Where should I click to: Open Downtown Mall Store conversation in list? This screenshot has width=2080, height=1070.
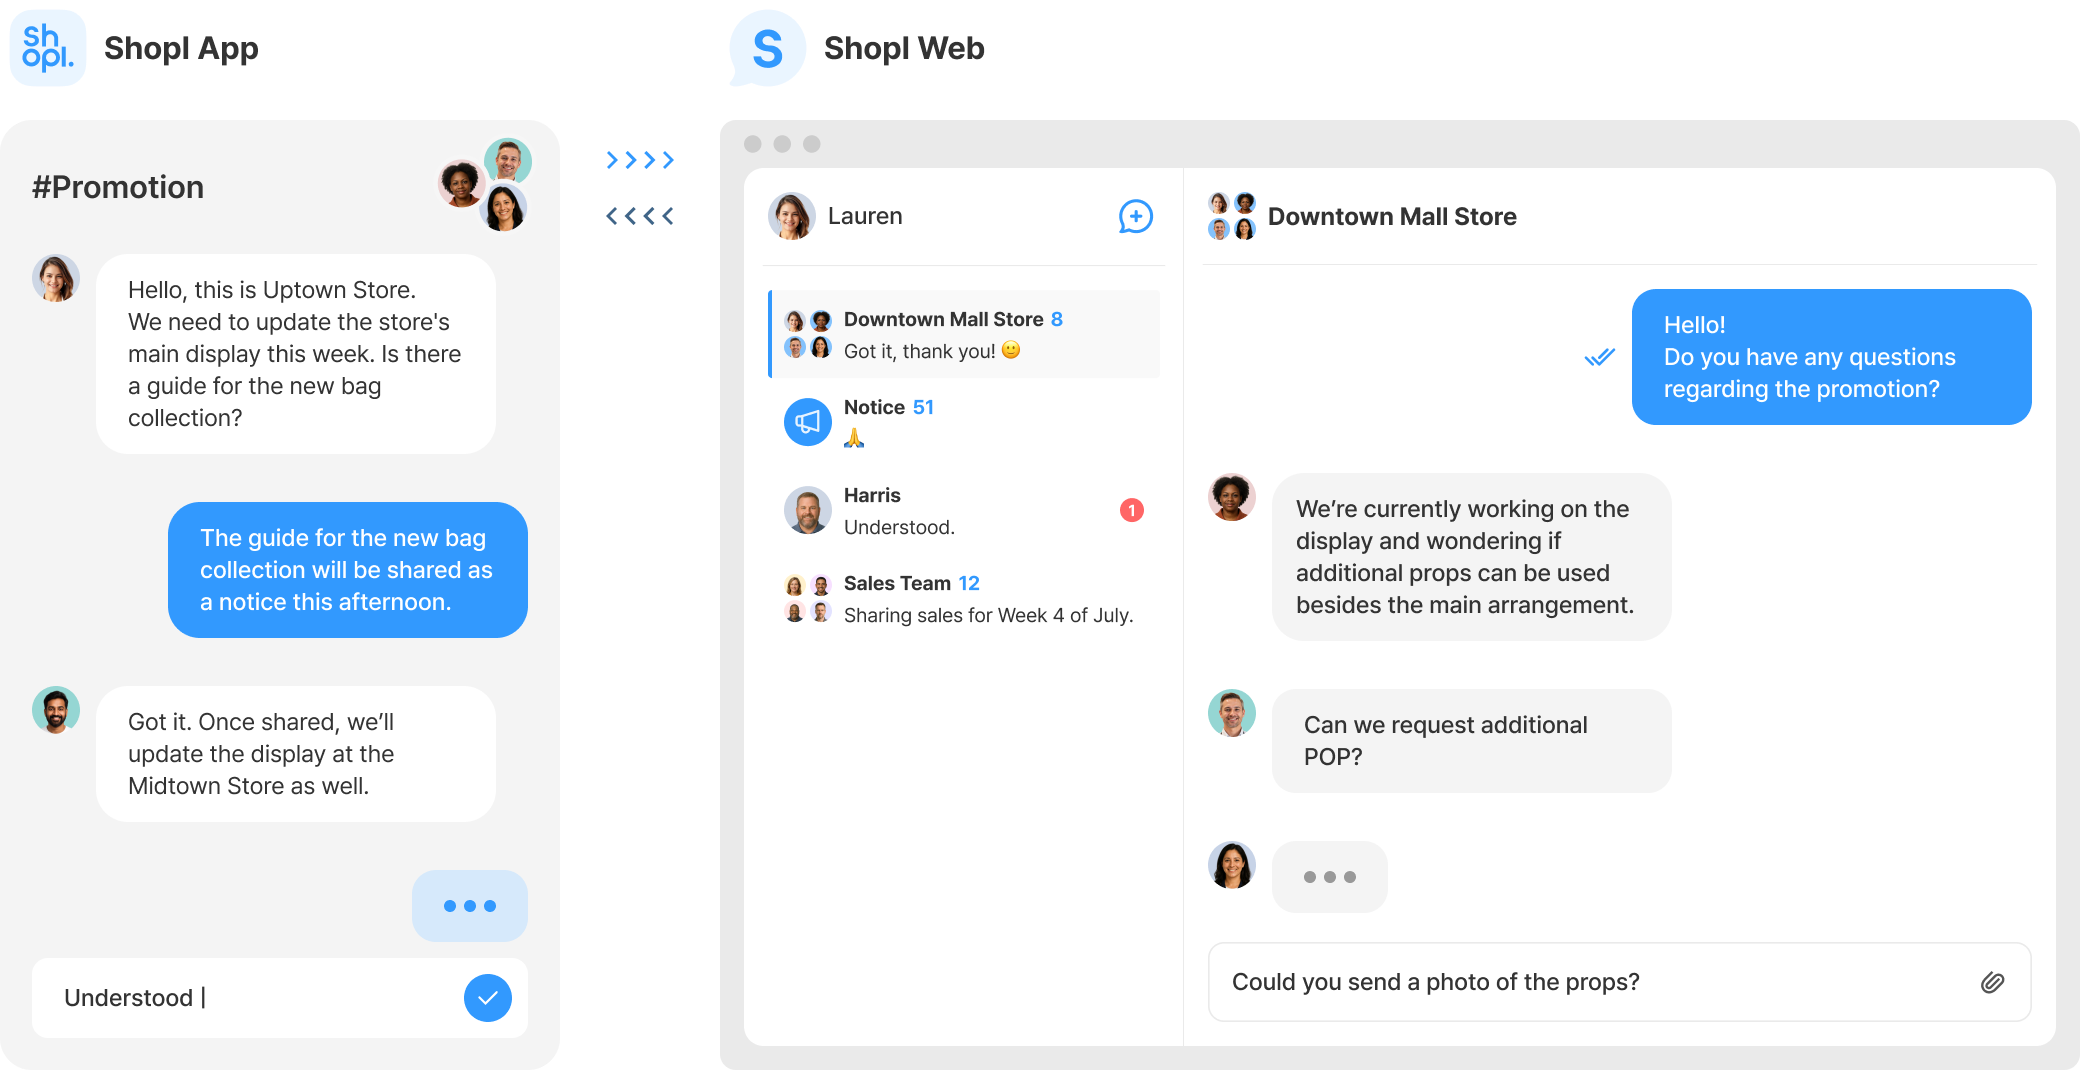pyautogui.click(x=964, y=334)
